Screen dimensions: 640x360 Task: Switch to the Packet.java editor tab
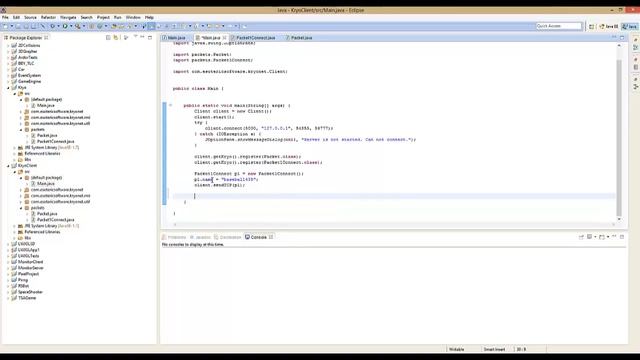click(x=301, y=38)
